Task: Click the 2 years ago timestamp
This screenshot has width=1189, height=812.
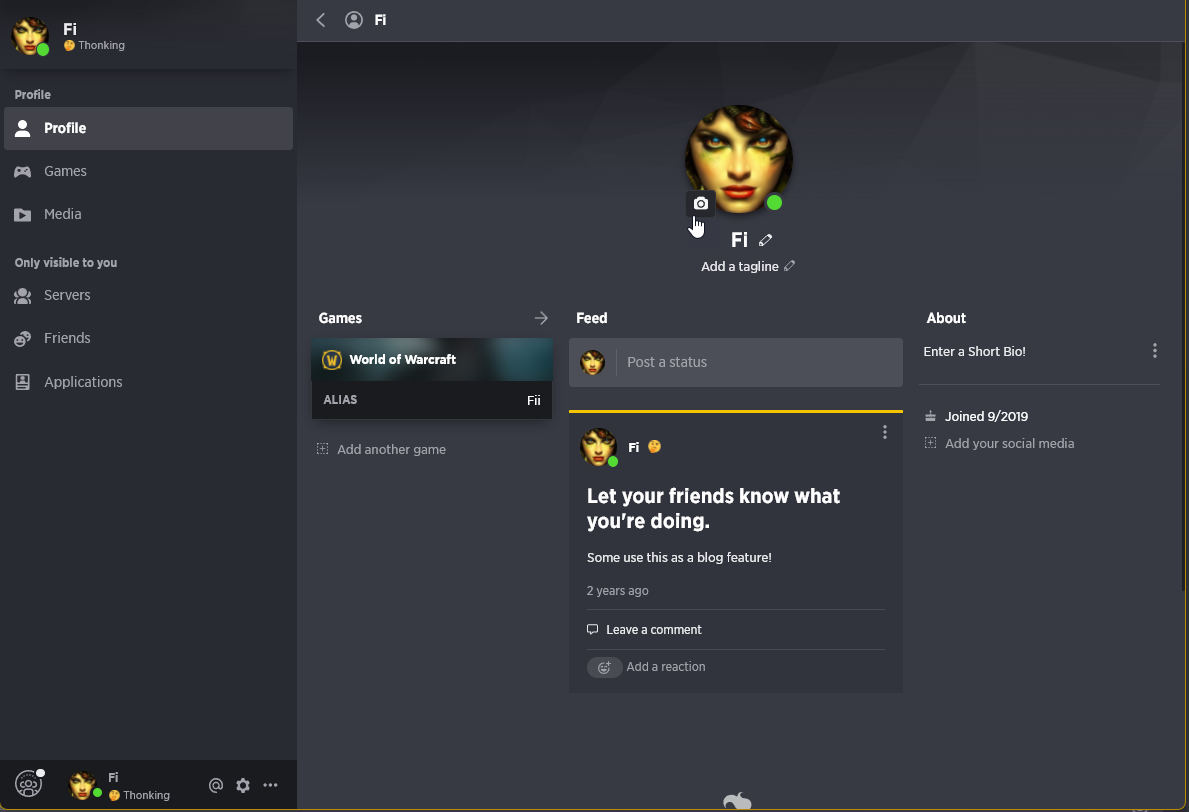Action: (x=617, y=591)
